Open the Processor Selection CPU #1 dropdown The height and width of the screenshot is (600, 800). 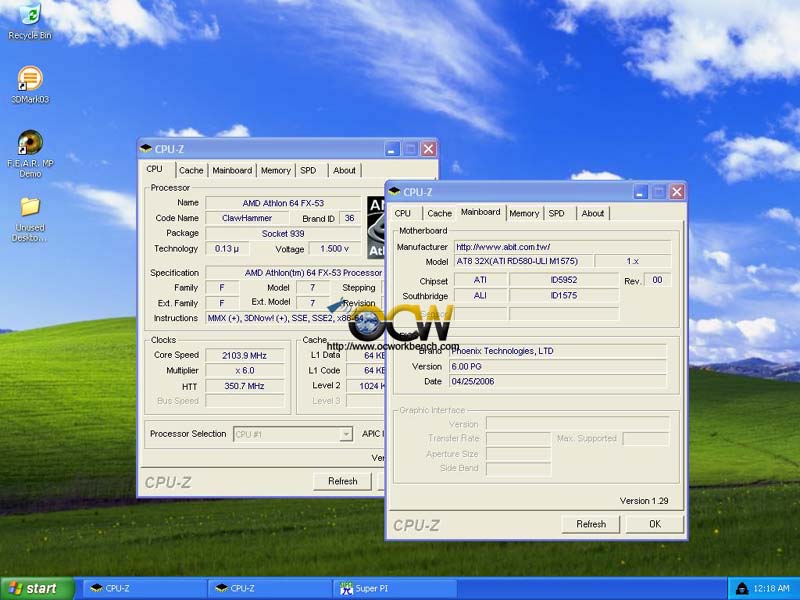[292, 434]
